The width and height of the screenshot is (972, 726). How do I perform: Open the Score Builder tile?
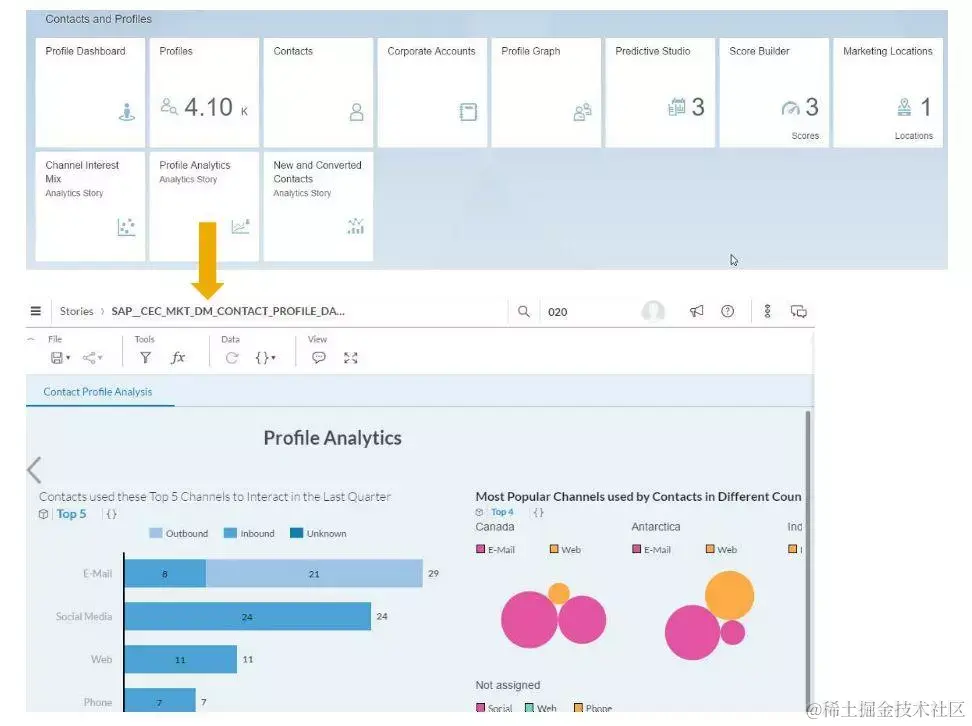(774, 92)
